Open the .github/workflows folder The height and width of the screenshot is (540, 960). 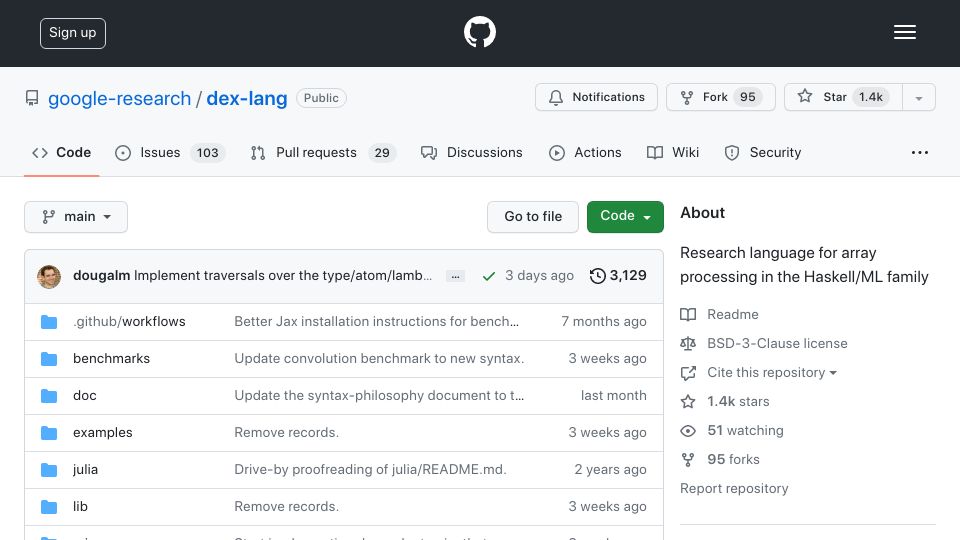129,321
